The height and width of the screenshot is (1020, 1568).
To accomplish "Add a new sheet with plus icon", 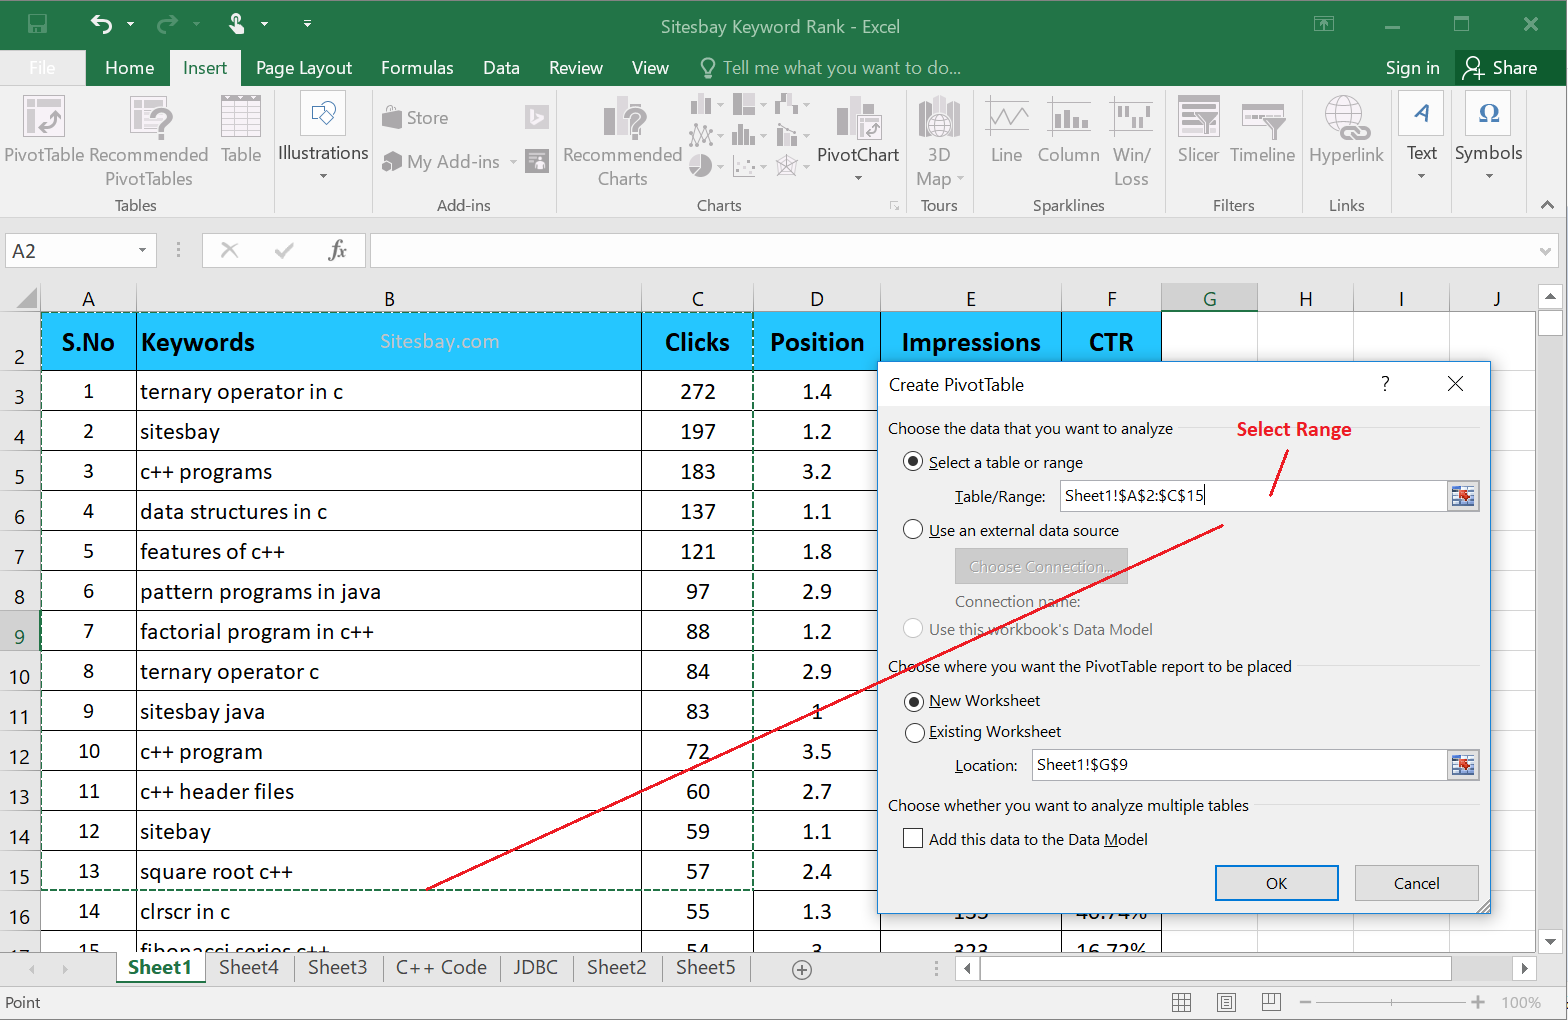I will (x=801, y=969).
